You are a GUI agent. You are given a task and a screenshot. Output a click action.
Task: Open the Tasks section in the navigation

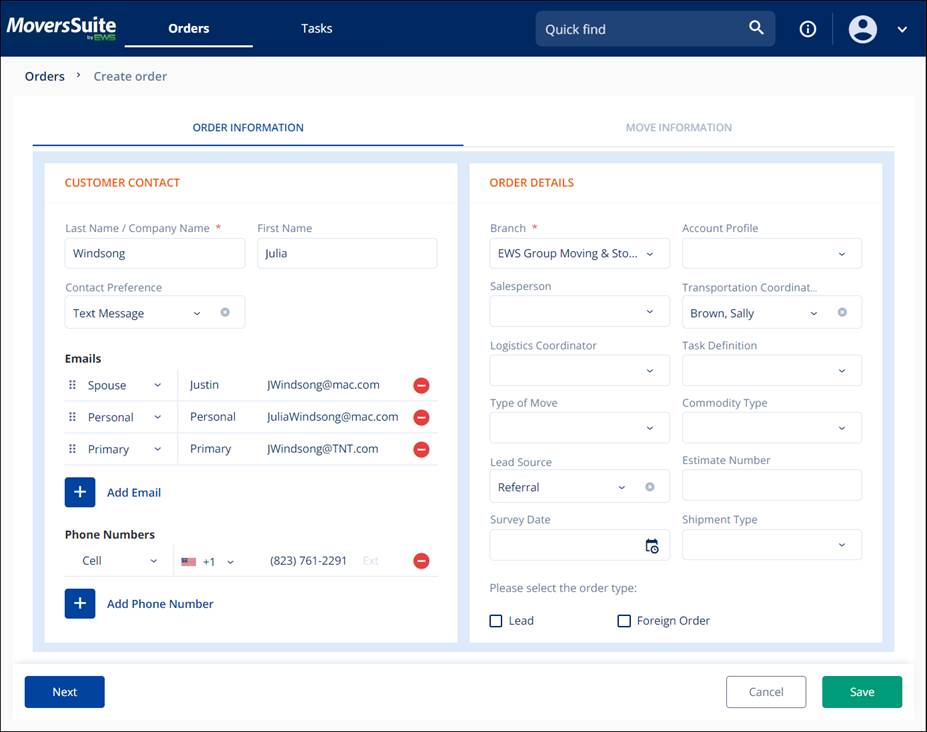(316, 28)
